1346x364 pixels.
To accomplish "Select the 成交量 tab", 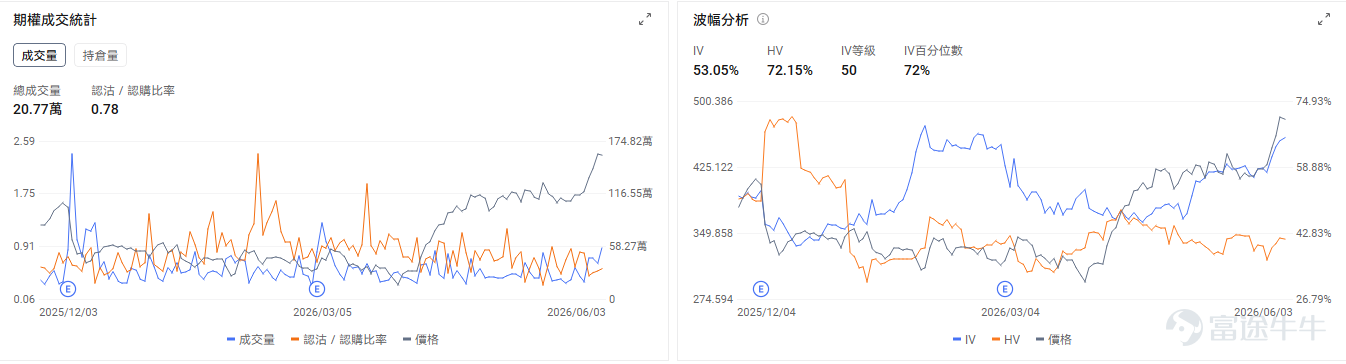I will coord(39,55).
